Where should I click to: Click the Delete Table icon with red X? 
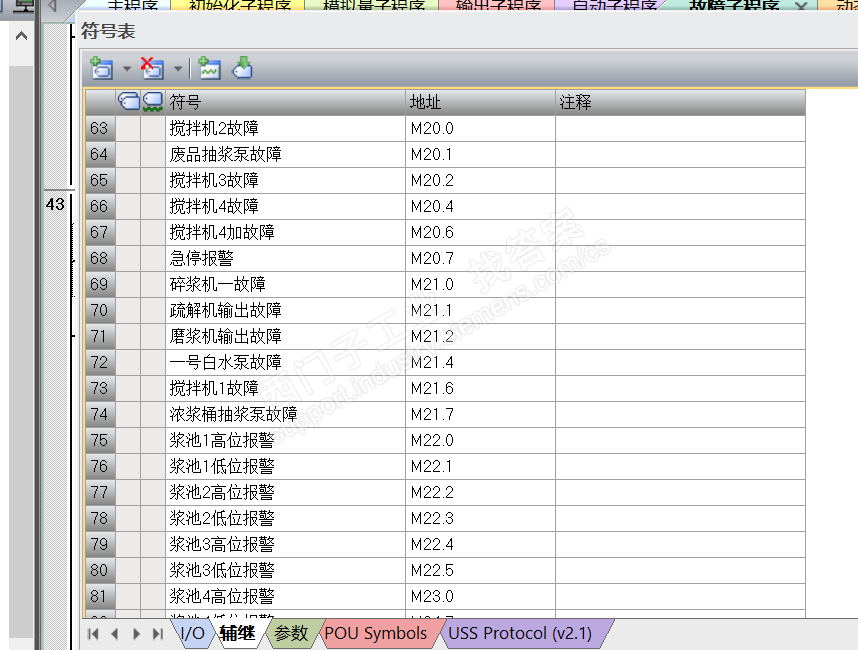pos(152,68)
